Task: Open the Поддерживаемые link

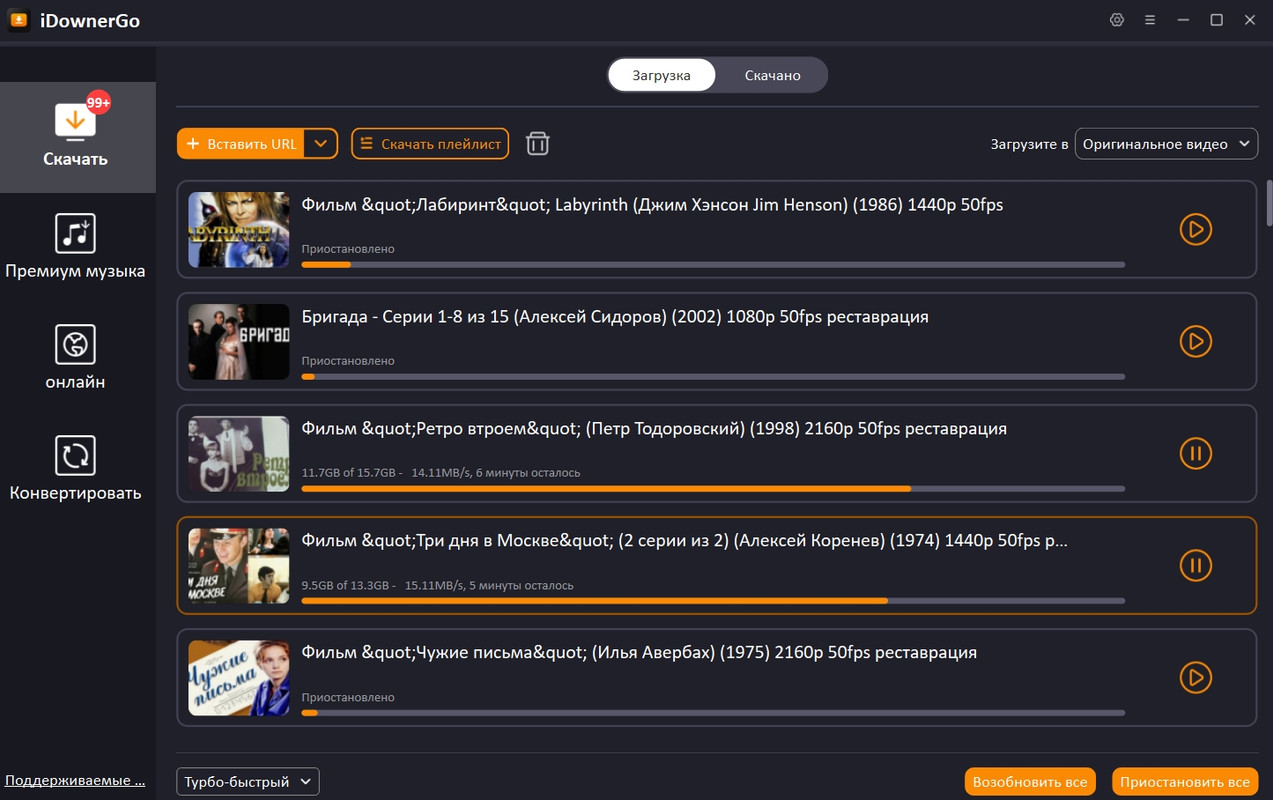Action: coord(75,780)
